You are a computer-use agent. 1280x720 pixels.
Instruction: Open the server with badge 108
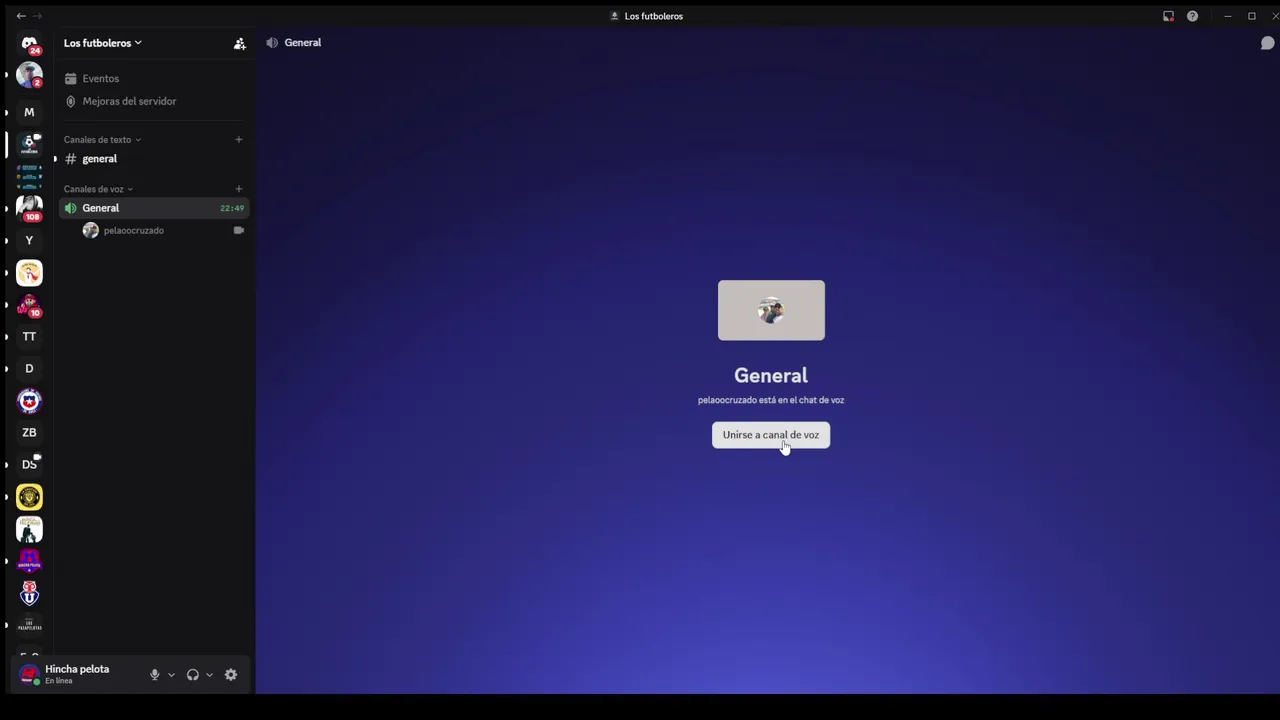pos(29,208)
